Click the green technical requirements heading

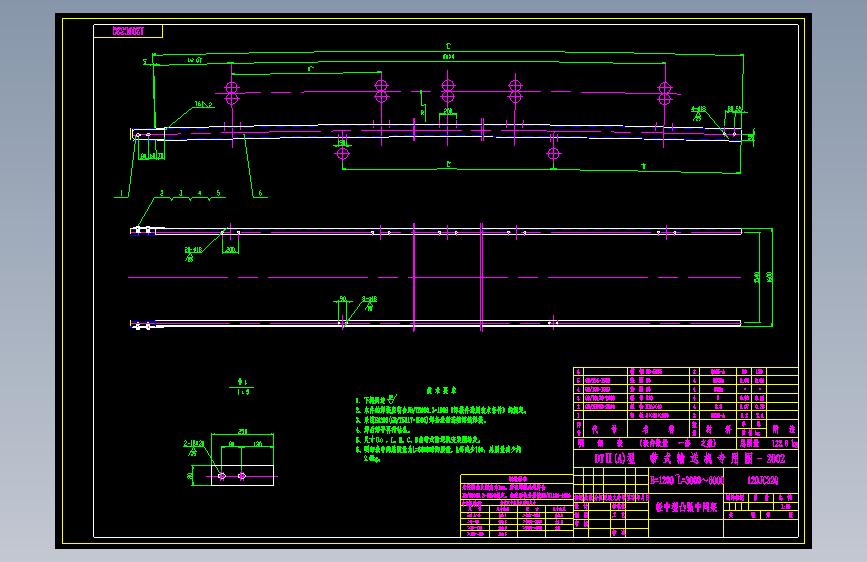point(441,390)
